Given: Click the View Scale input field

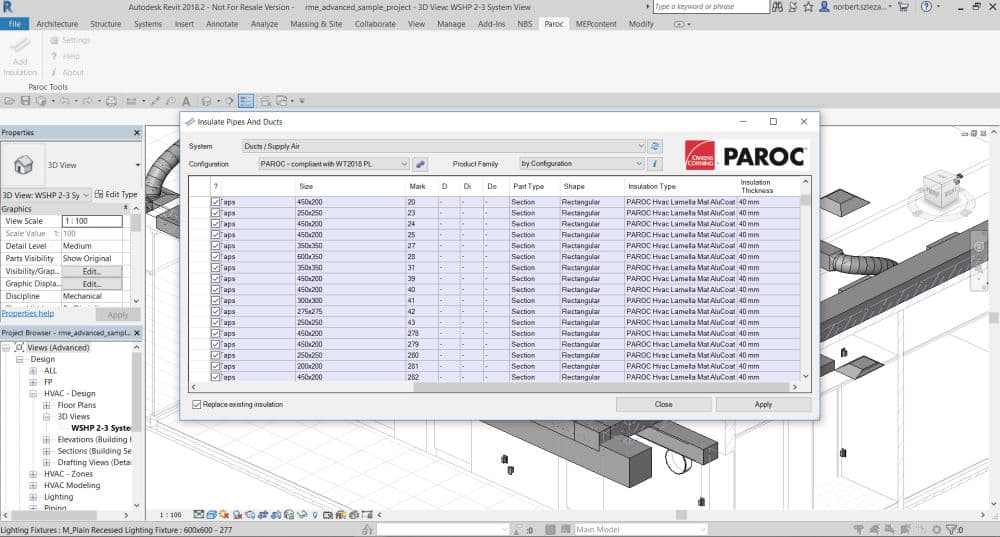Looking at the screenshot, I should [x=91, y=221].
